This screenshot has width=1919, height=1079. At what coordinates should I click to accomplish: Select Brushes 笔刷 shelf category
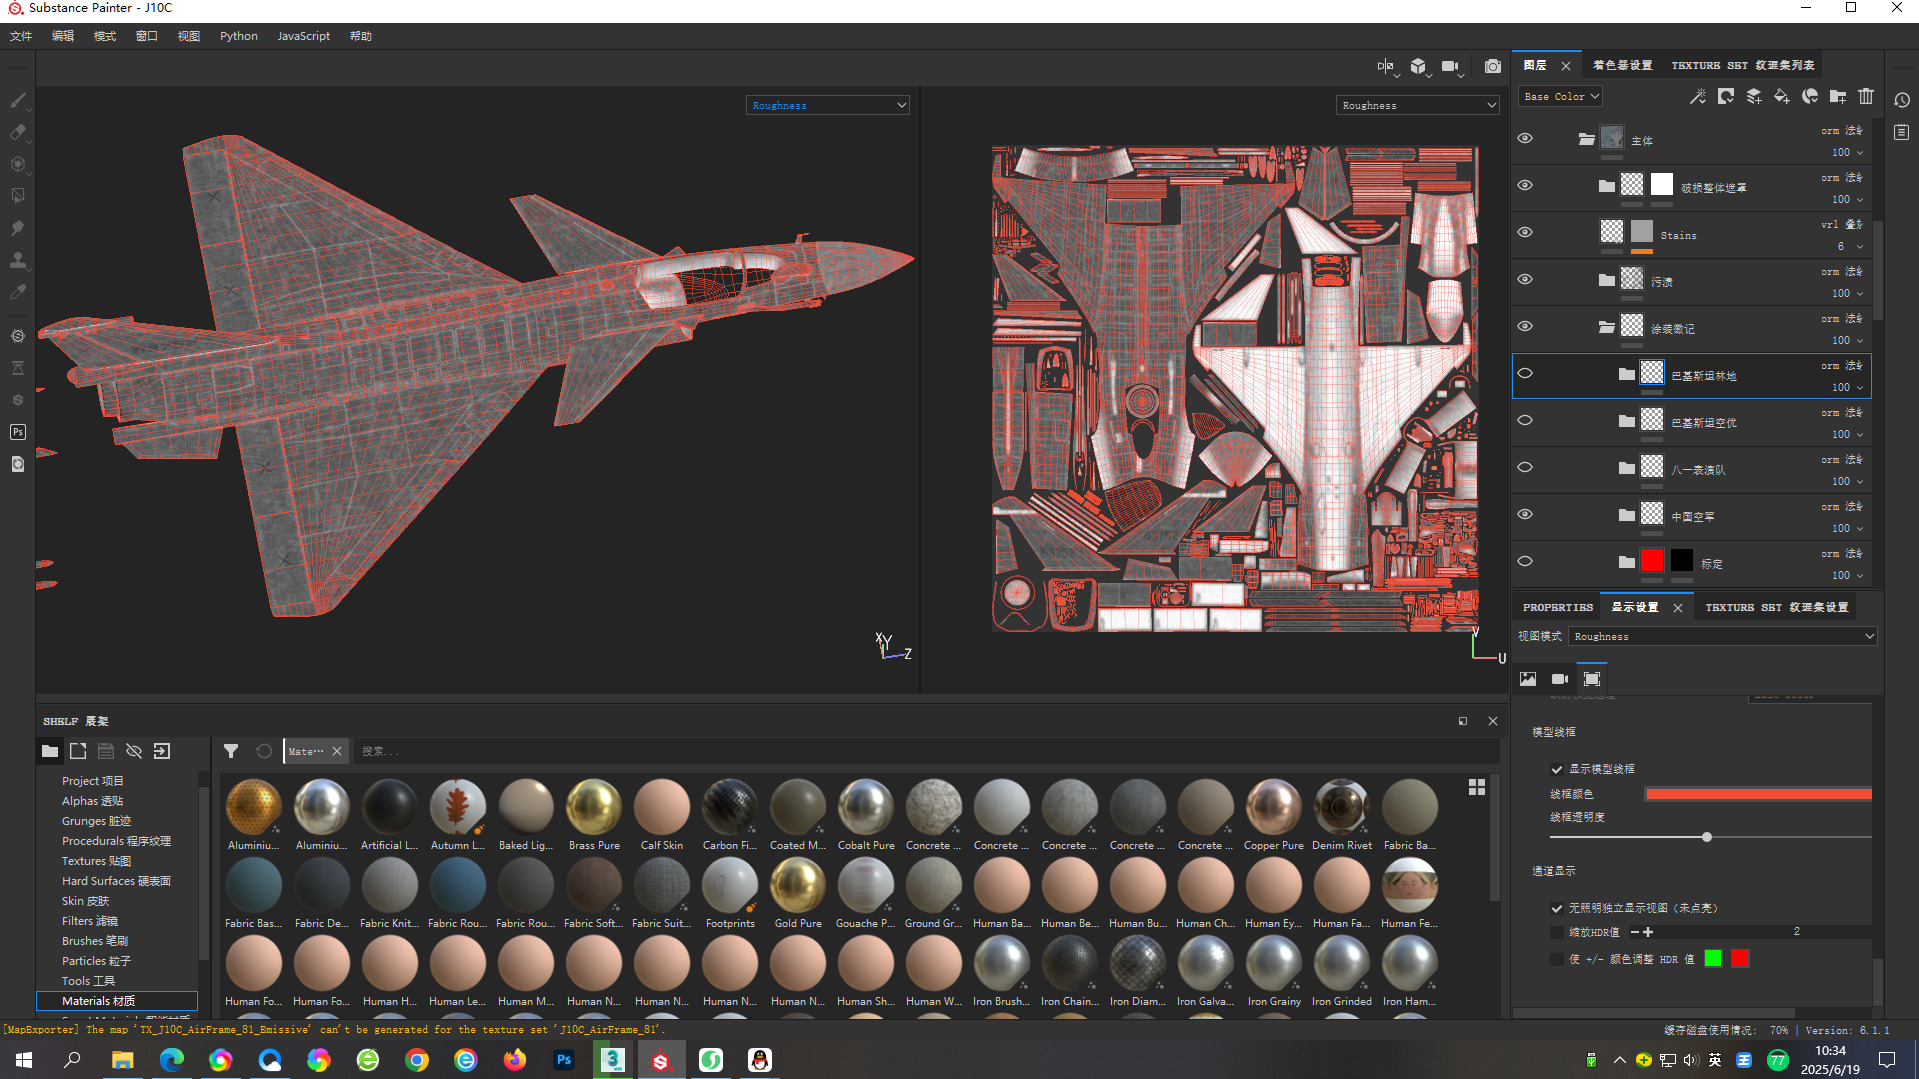coord(94,941)
